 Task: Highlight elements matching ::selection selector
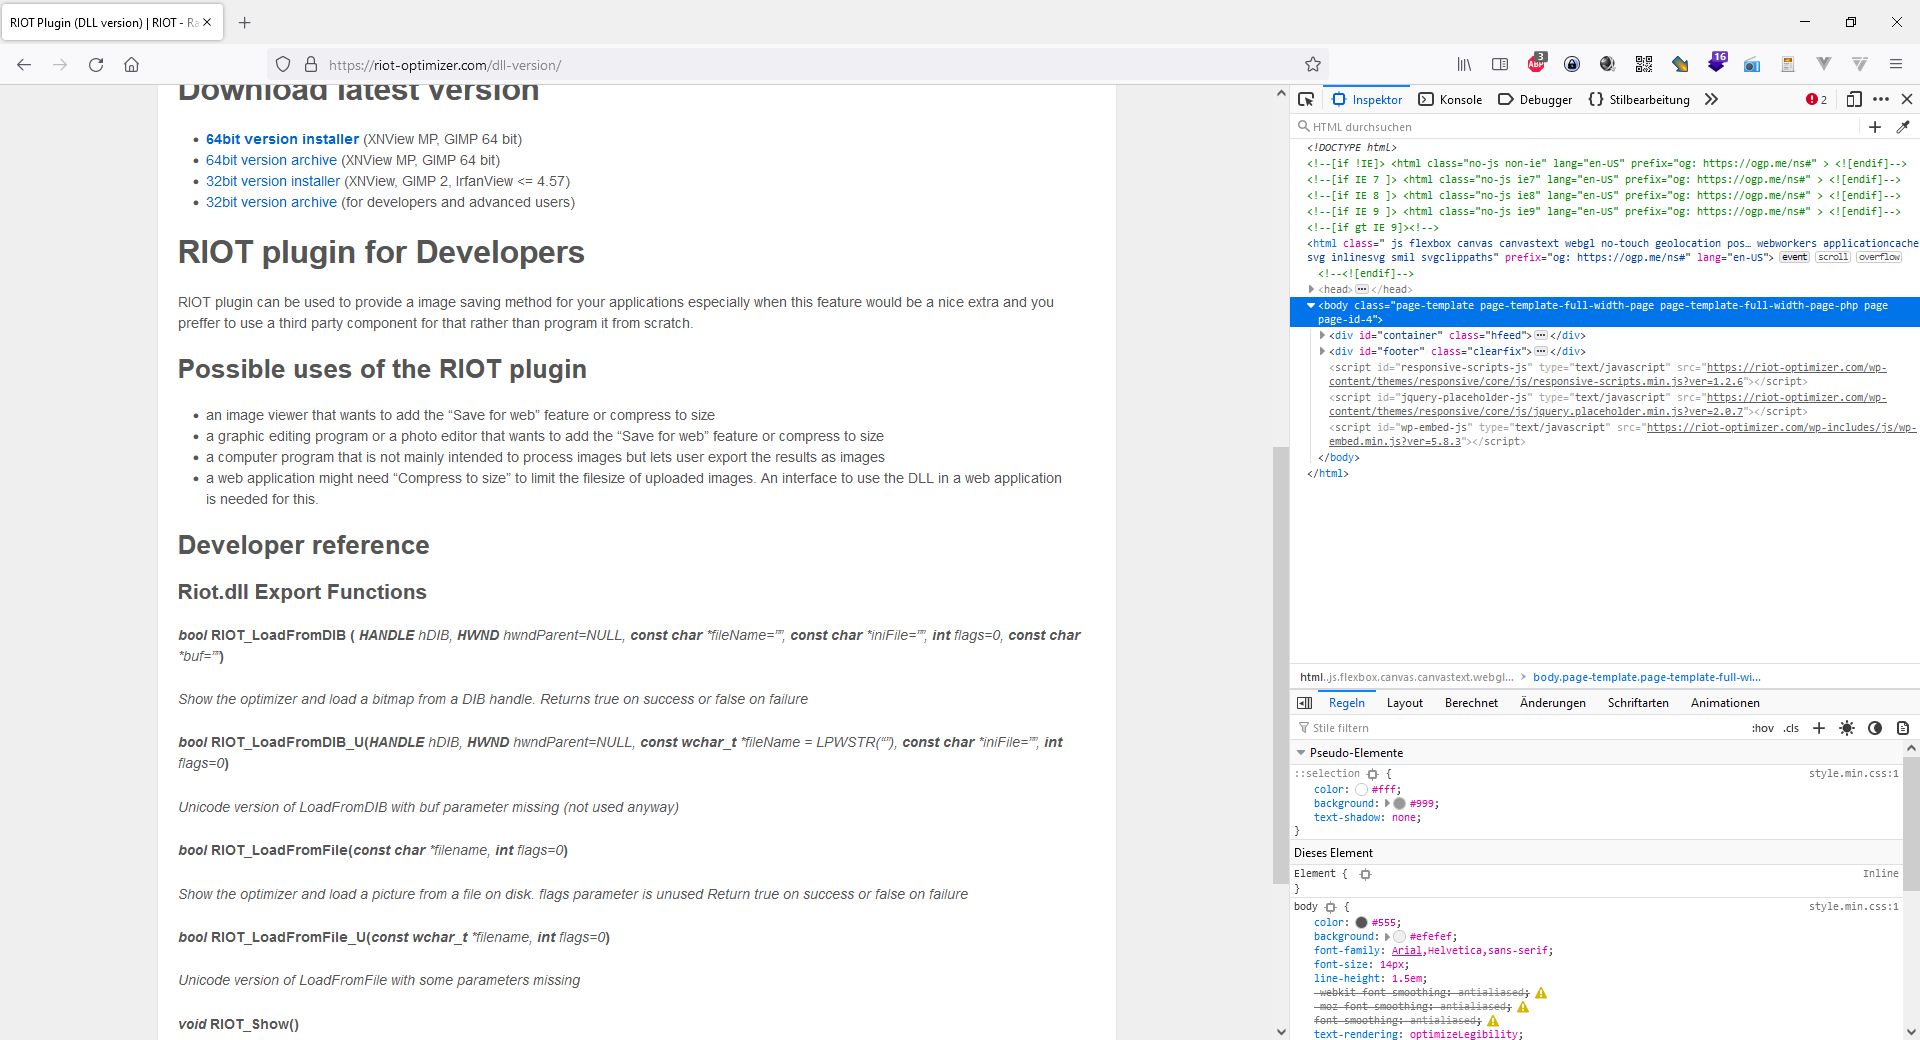1372,774
